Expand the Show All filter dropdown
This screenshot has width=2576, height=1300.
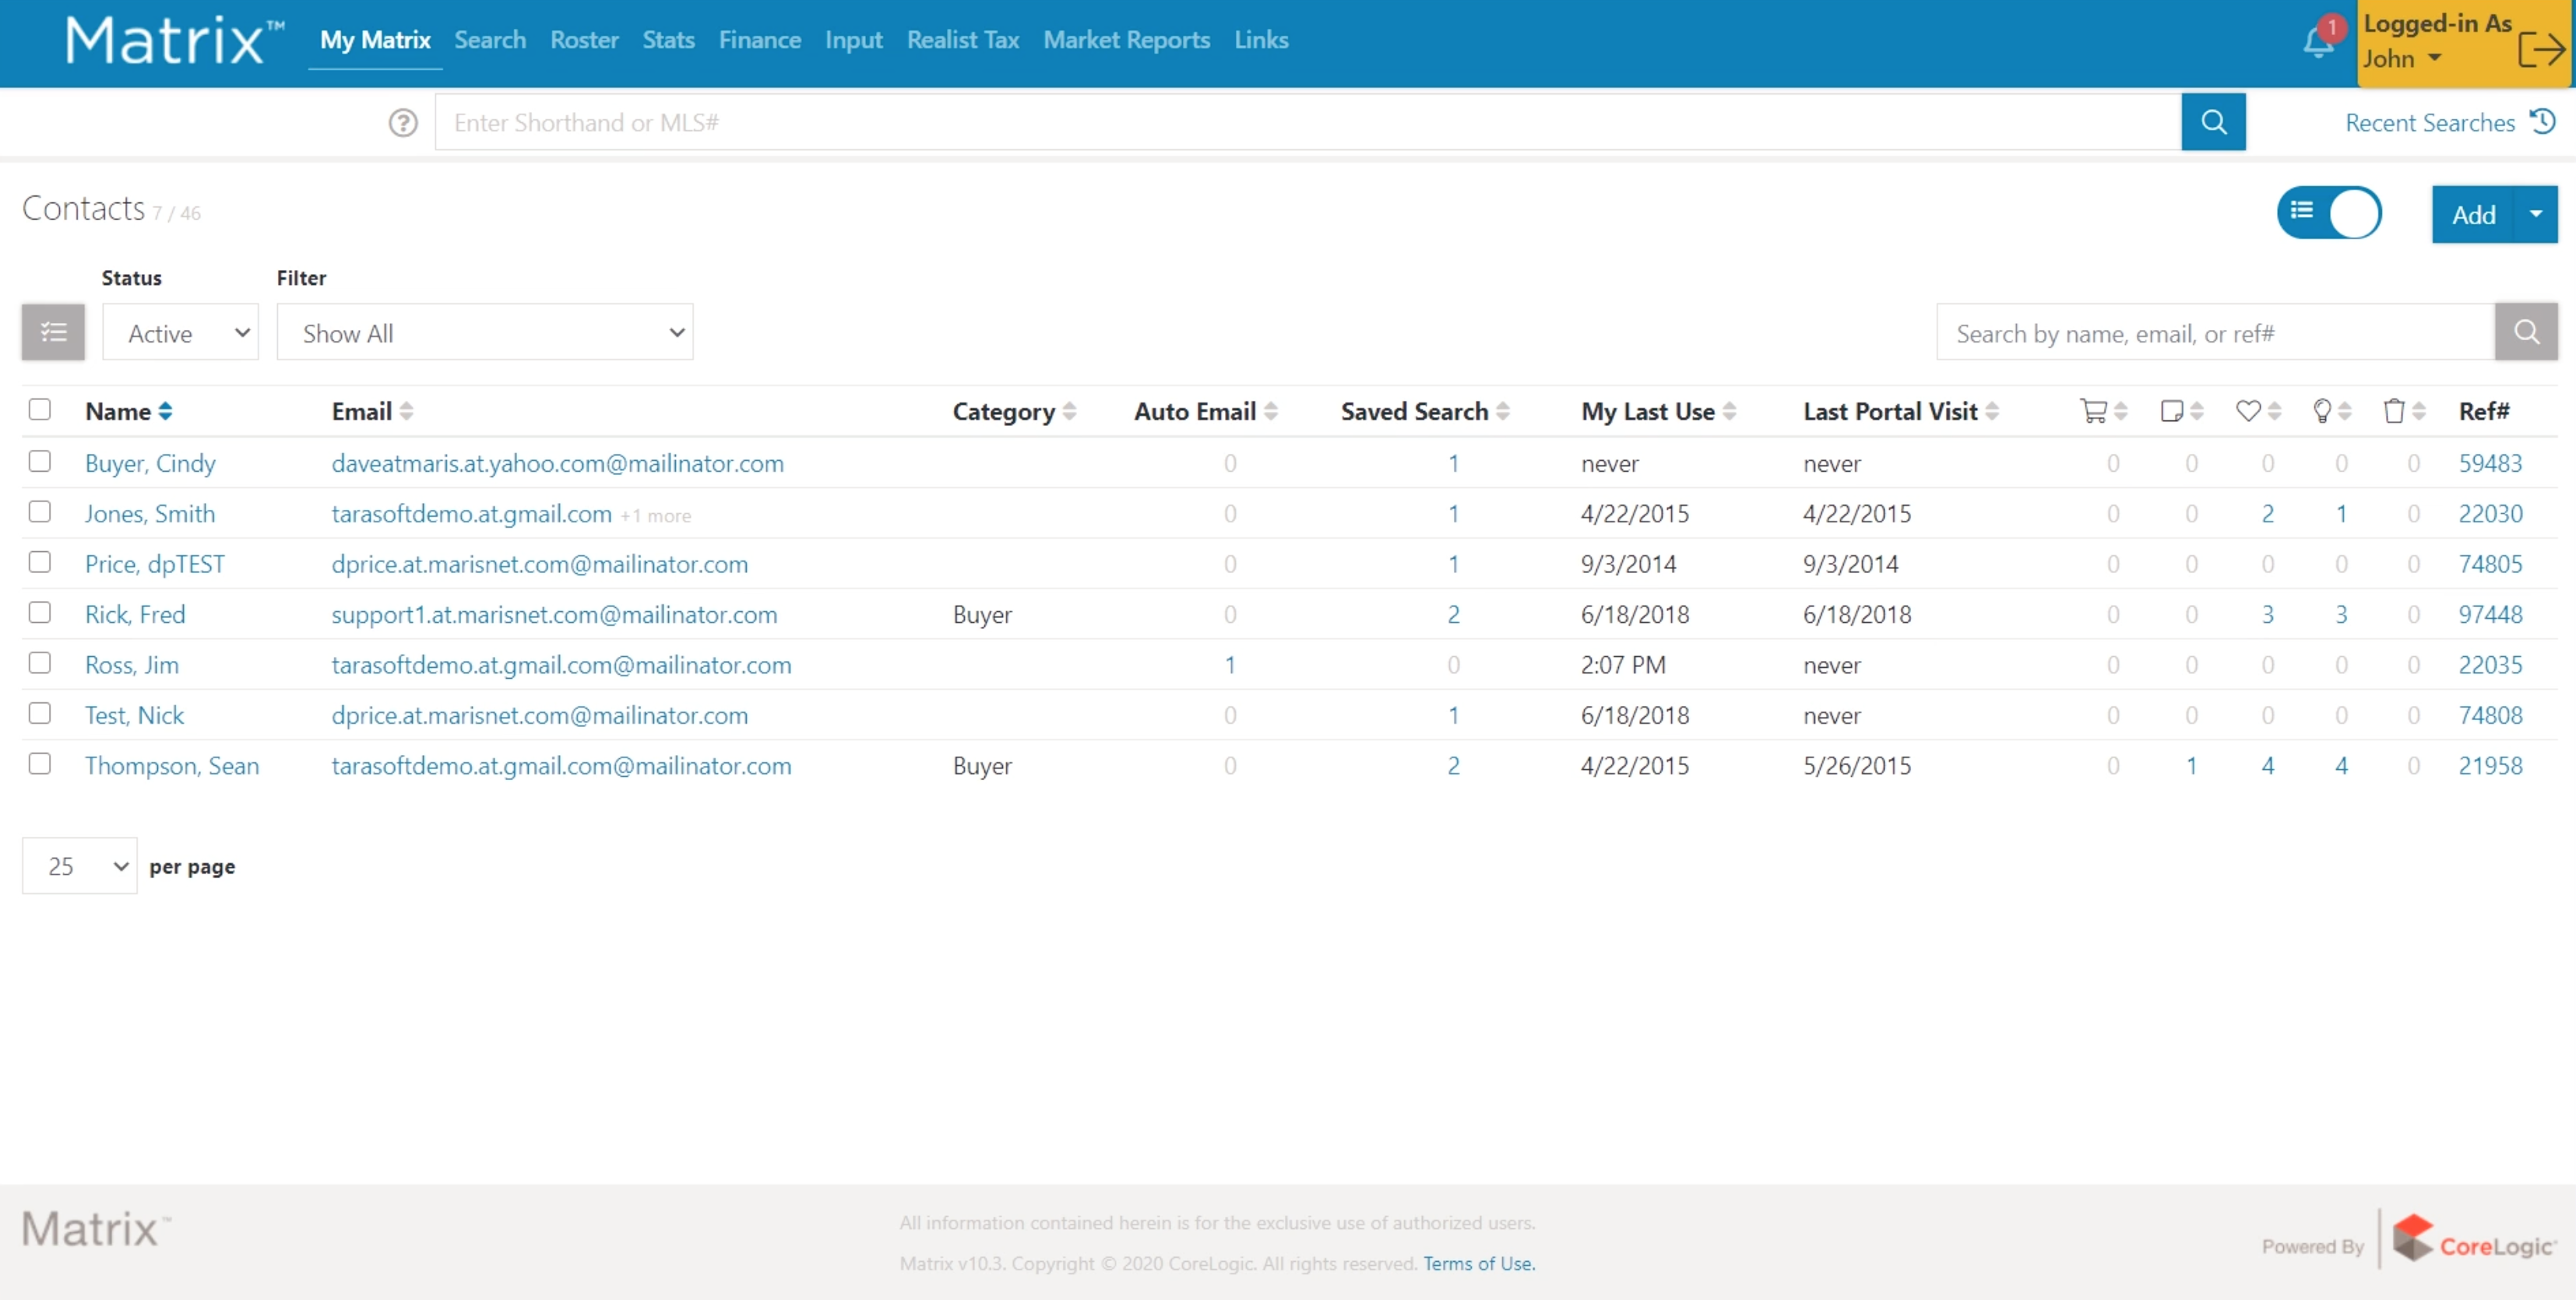point(485,333)
